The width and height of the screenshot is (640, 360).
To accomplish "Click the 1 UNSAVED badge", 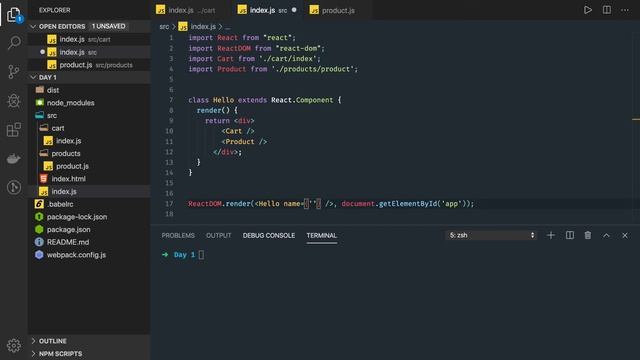I will coord(108,26).
